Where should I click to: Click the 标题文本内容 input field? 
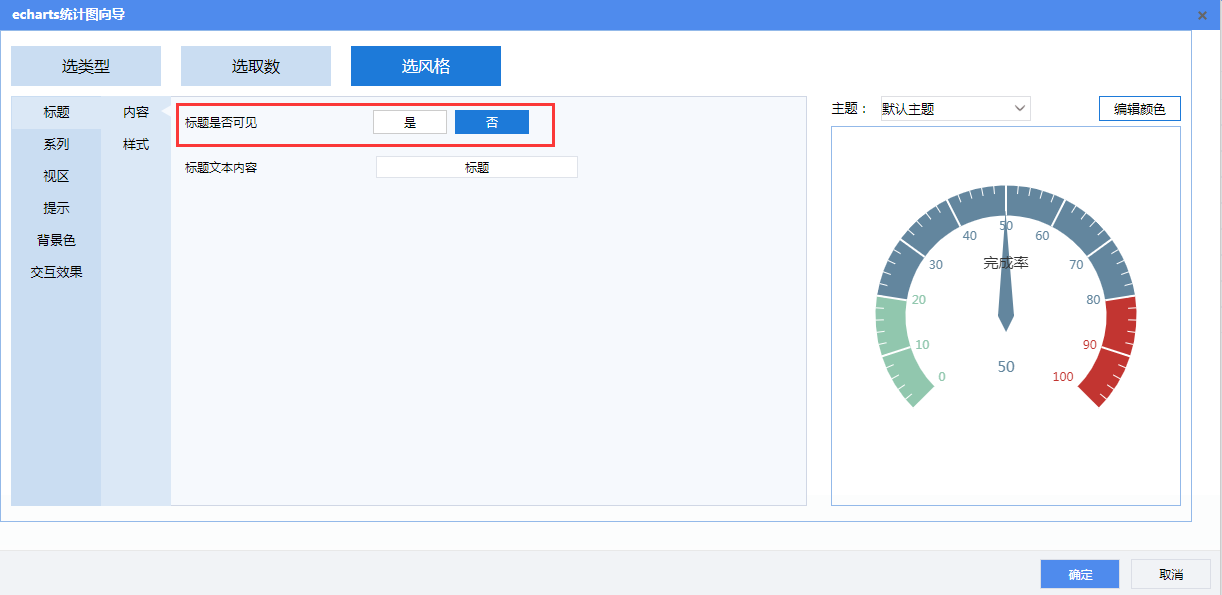(x=477, y=168)
